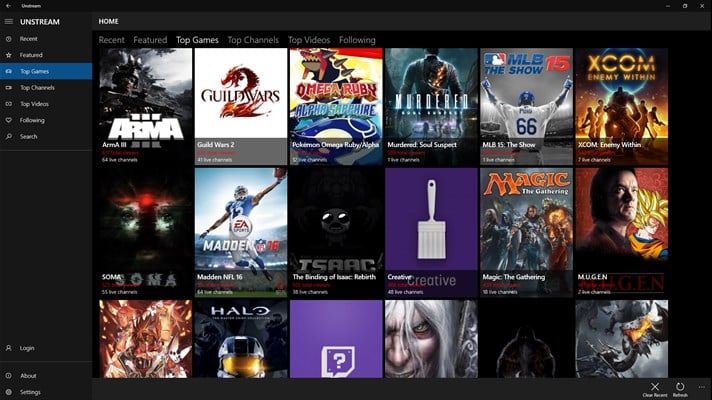Viewport: 712px width, 400px height.
Task: Open the white-haired character game tile
Action: pyautogui.click(x=431, y=339)
